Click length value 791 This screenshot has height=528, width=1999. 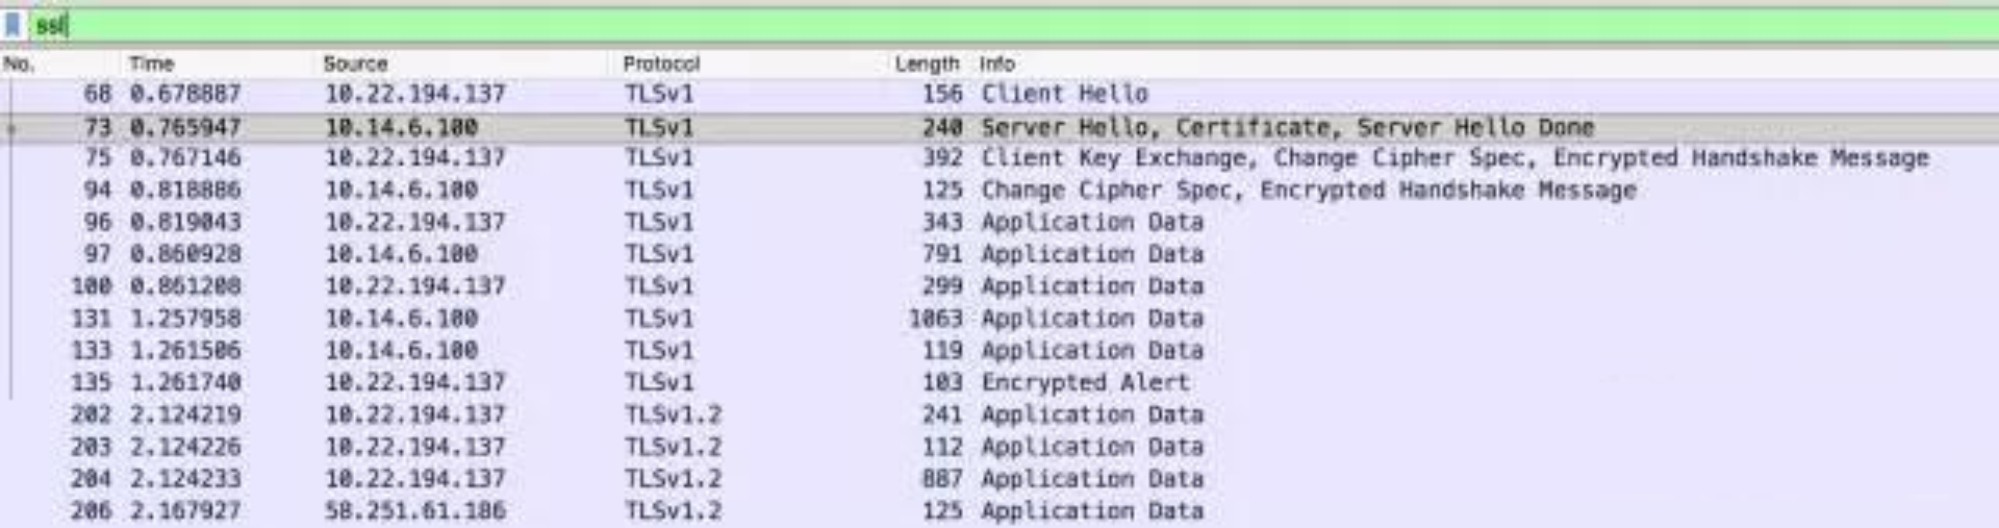coord(942,254)
